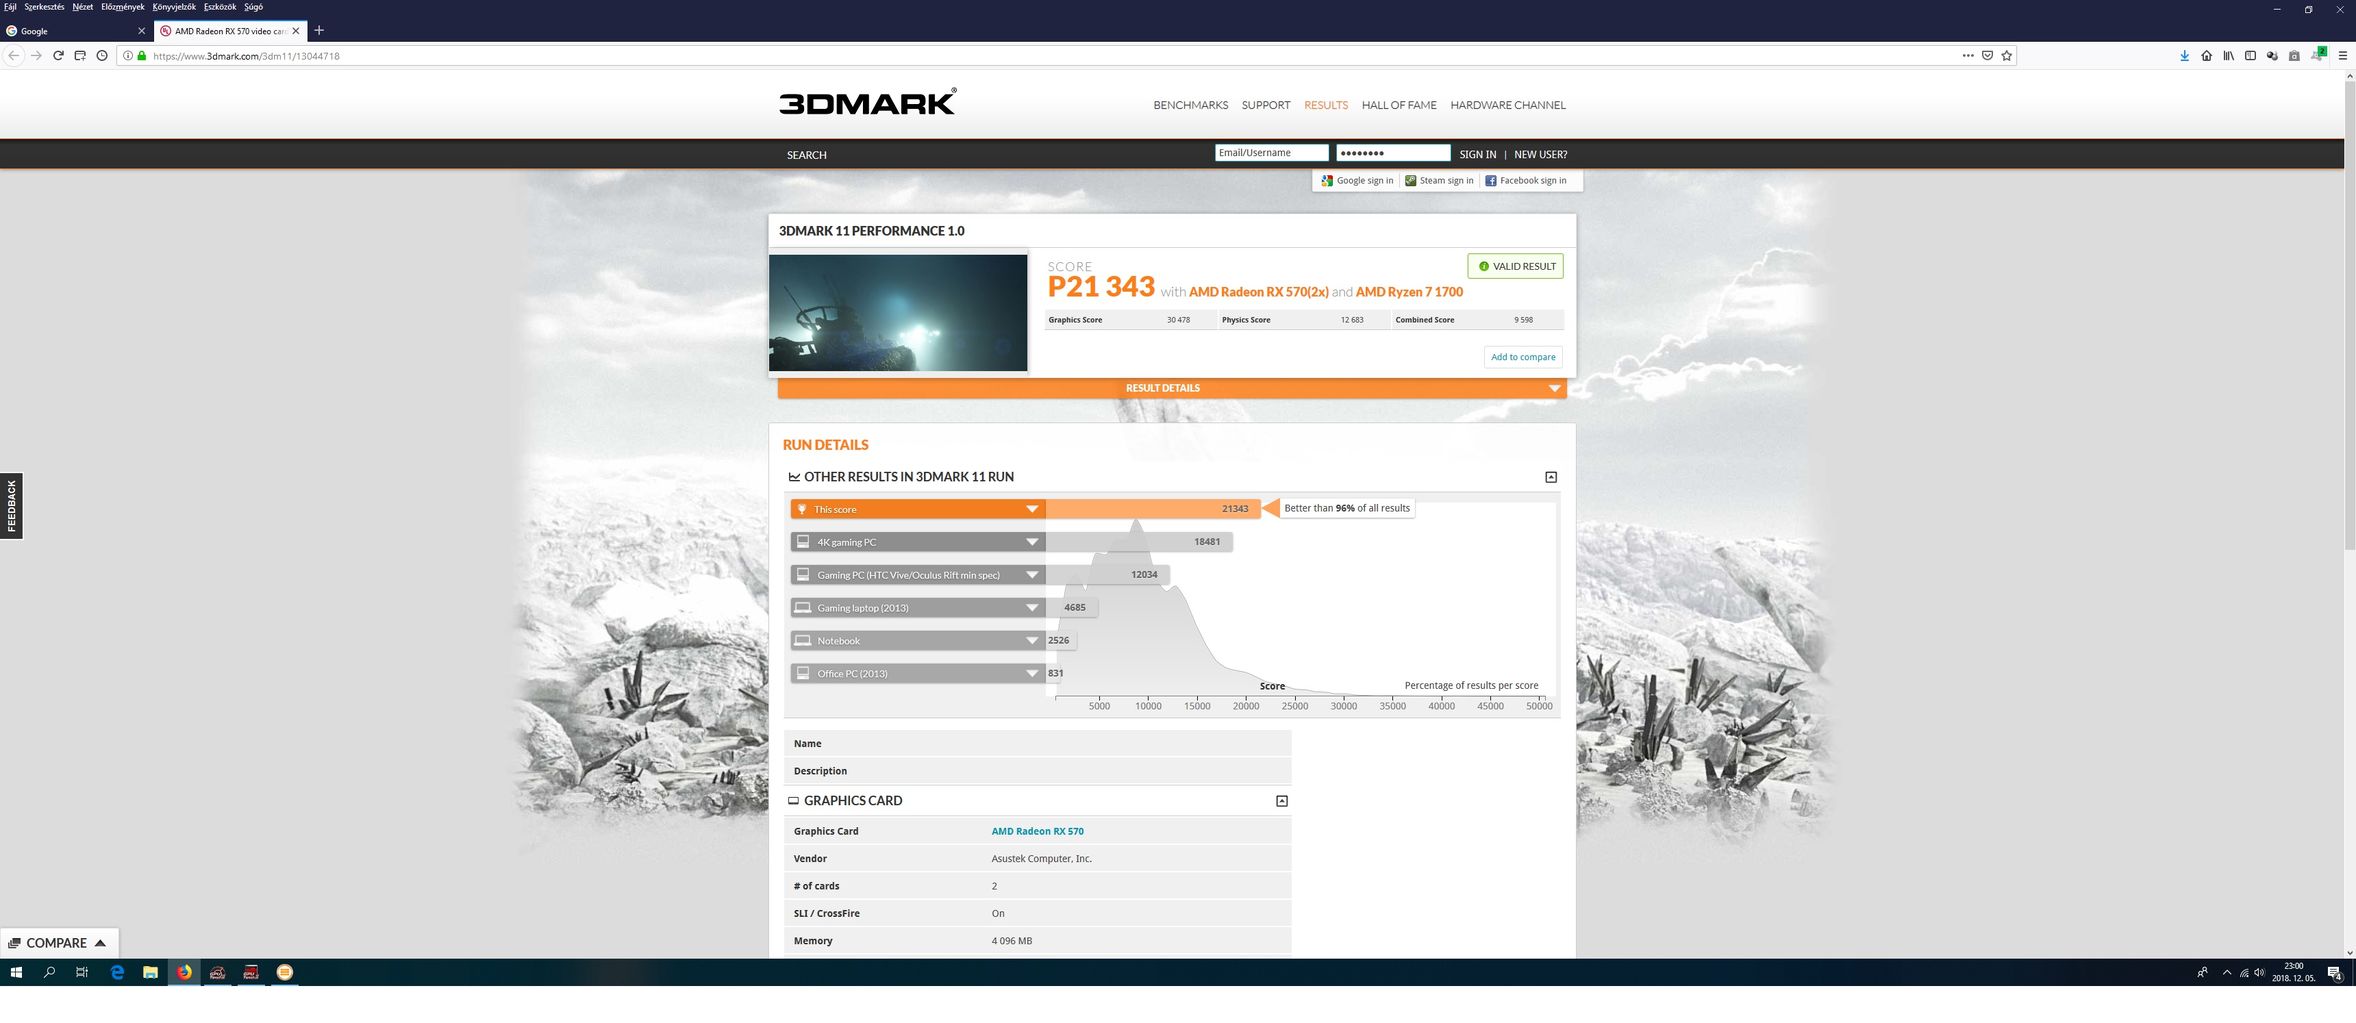Open the Gaming PC HTC Vive/Oculus Rift dropdown

pos(1032,575)
